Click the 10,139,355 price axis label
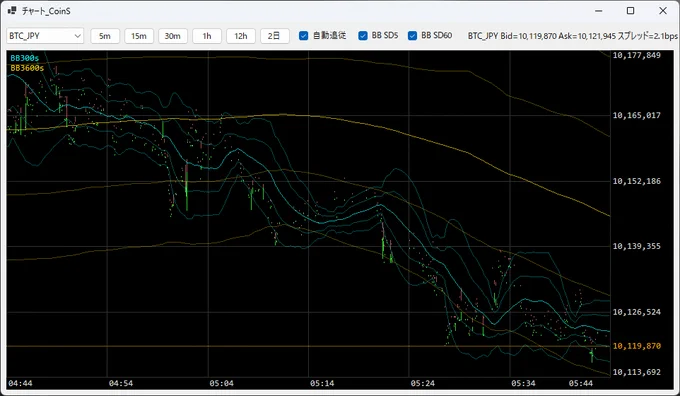The width and height of the screenshot is (680, 396). click(636, 246)
